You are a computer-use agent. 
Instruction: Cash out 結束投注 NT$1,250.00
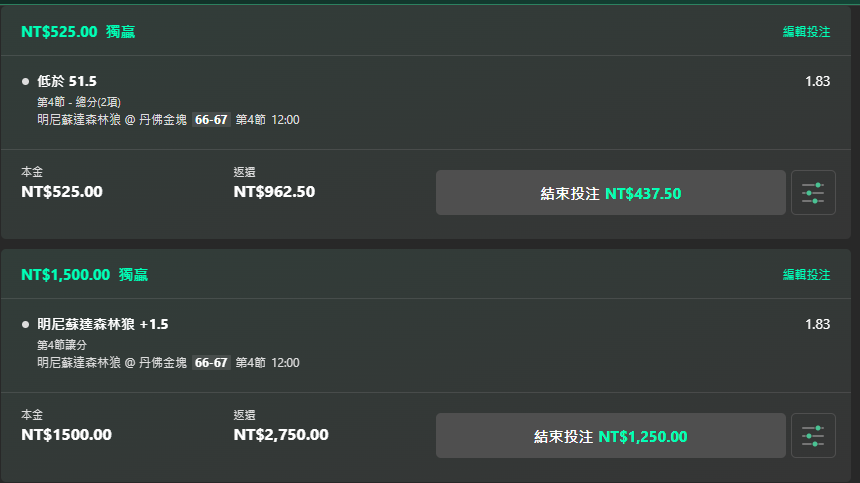click(x=610, y=435)
